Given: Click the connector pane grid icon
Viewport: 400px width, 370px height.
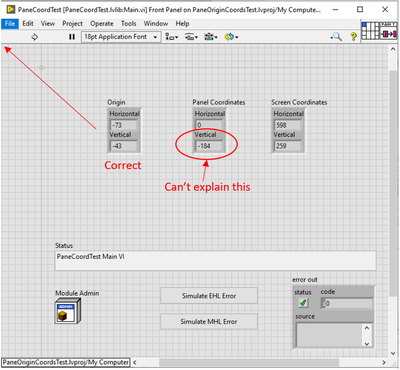Looking at the screenshot, I should [x=371, y=30].
